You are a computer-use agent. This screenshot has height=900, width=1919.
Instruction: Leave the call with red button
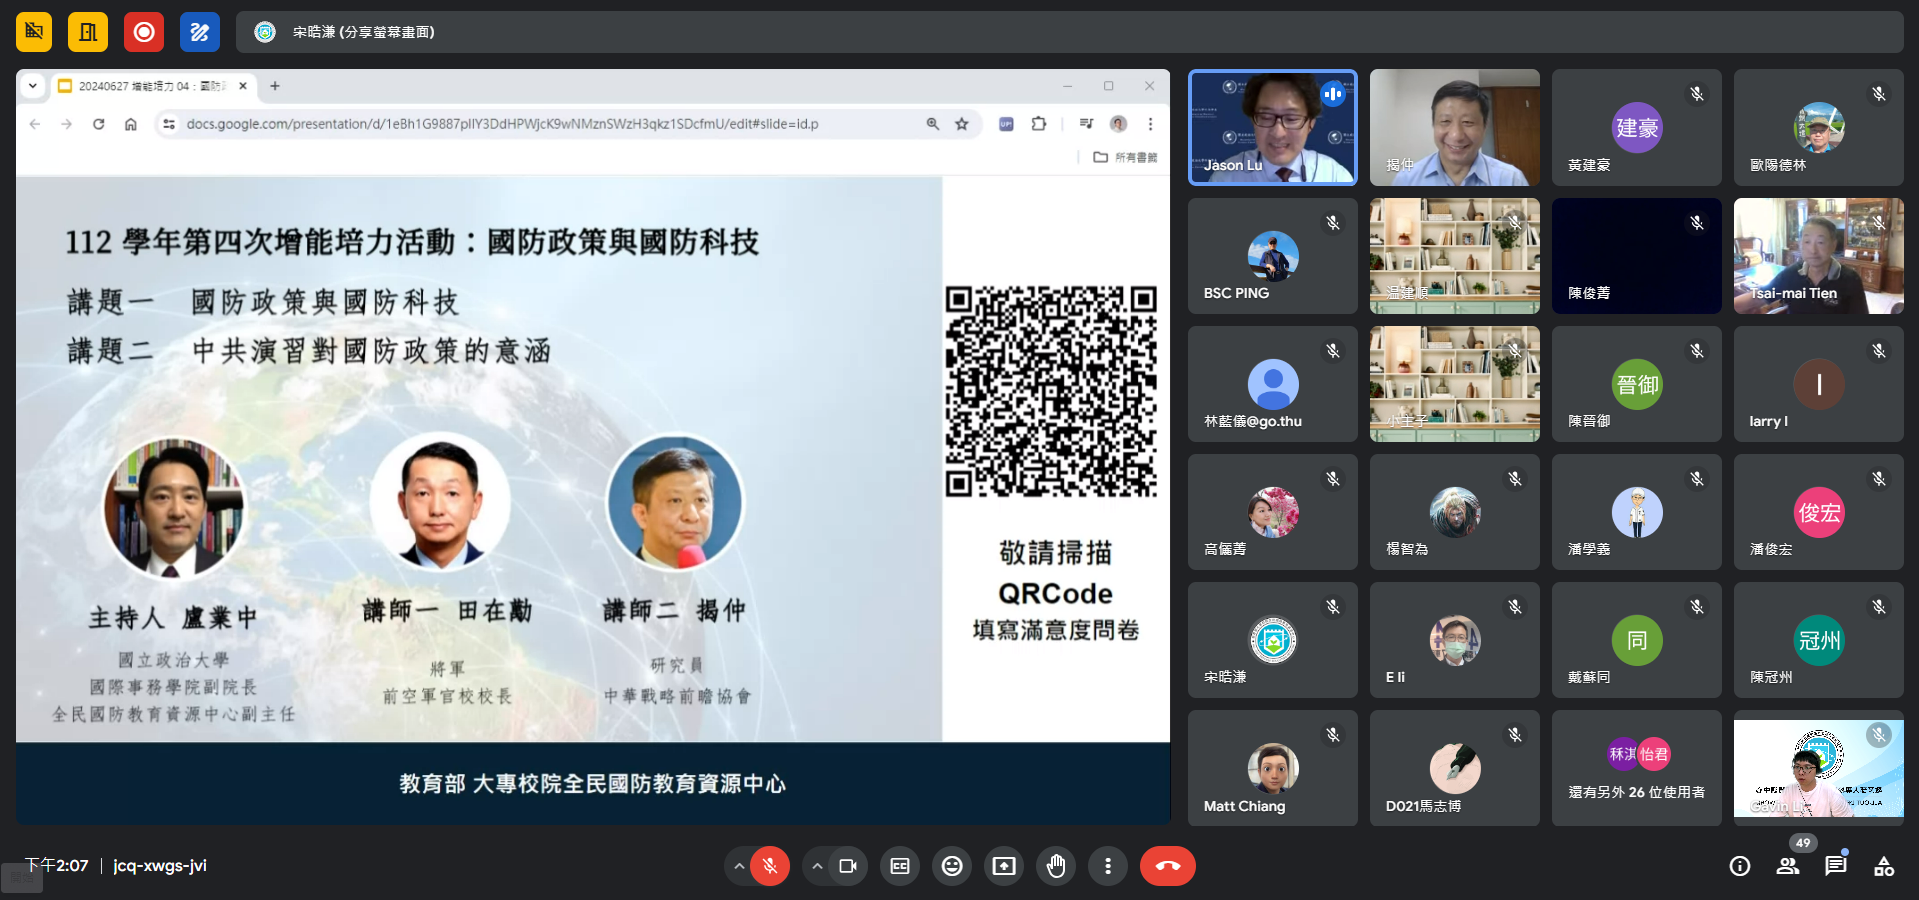point(1168,866)
